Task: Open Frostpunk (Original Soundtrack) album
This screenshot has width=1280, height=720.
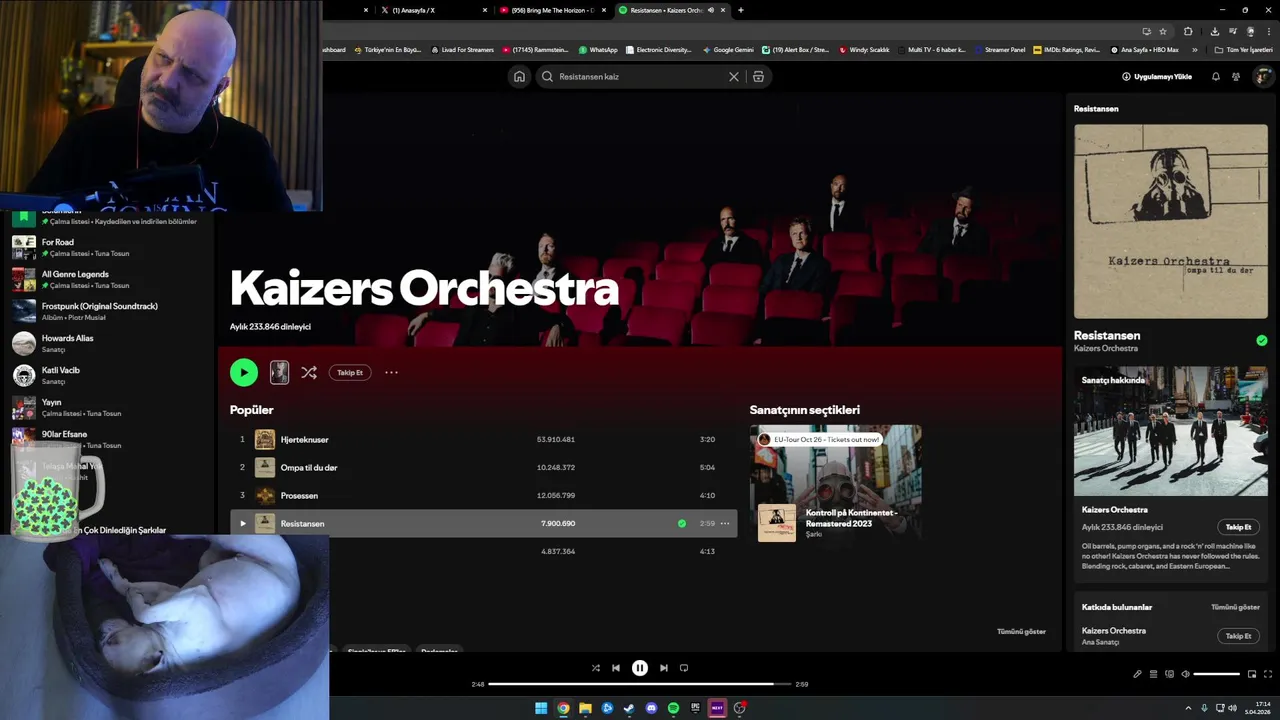Action: click(107, 311)
